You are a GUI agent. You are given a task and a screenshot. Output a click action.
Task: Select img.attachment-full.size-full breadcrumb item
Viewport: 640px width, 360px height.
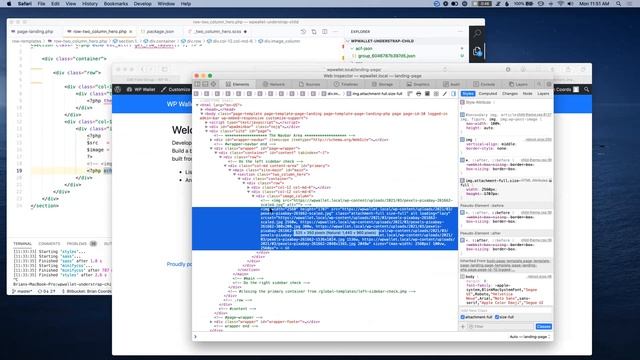click(374, 94)
